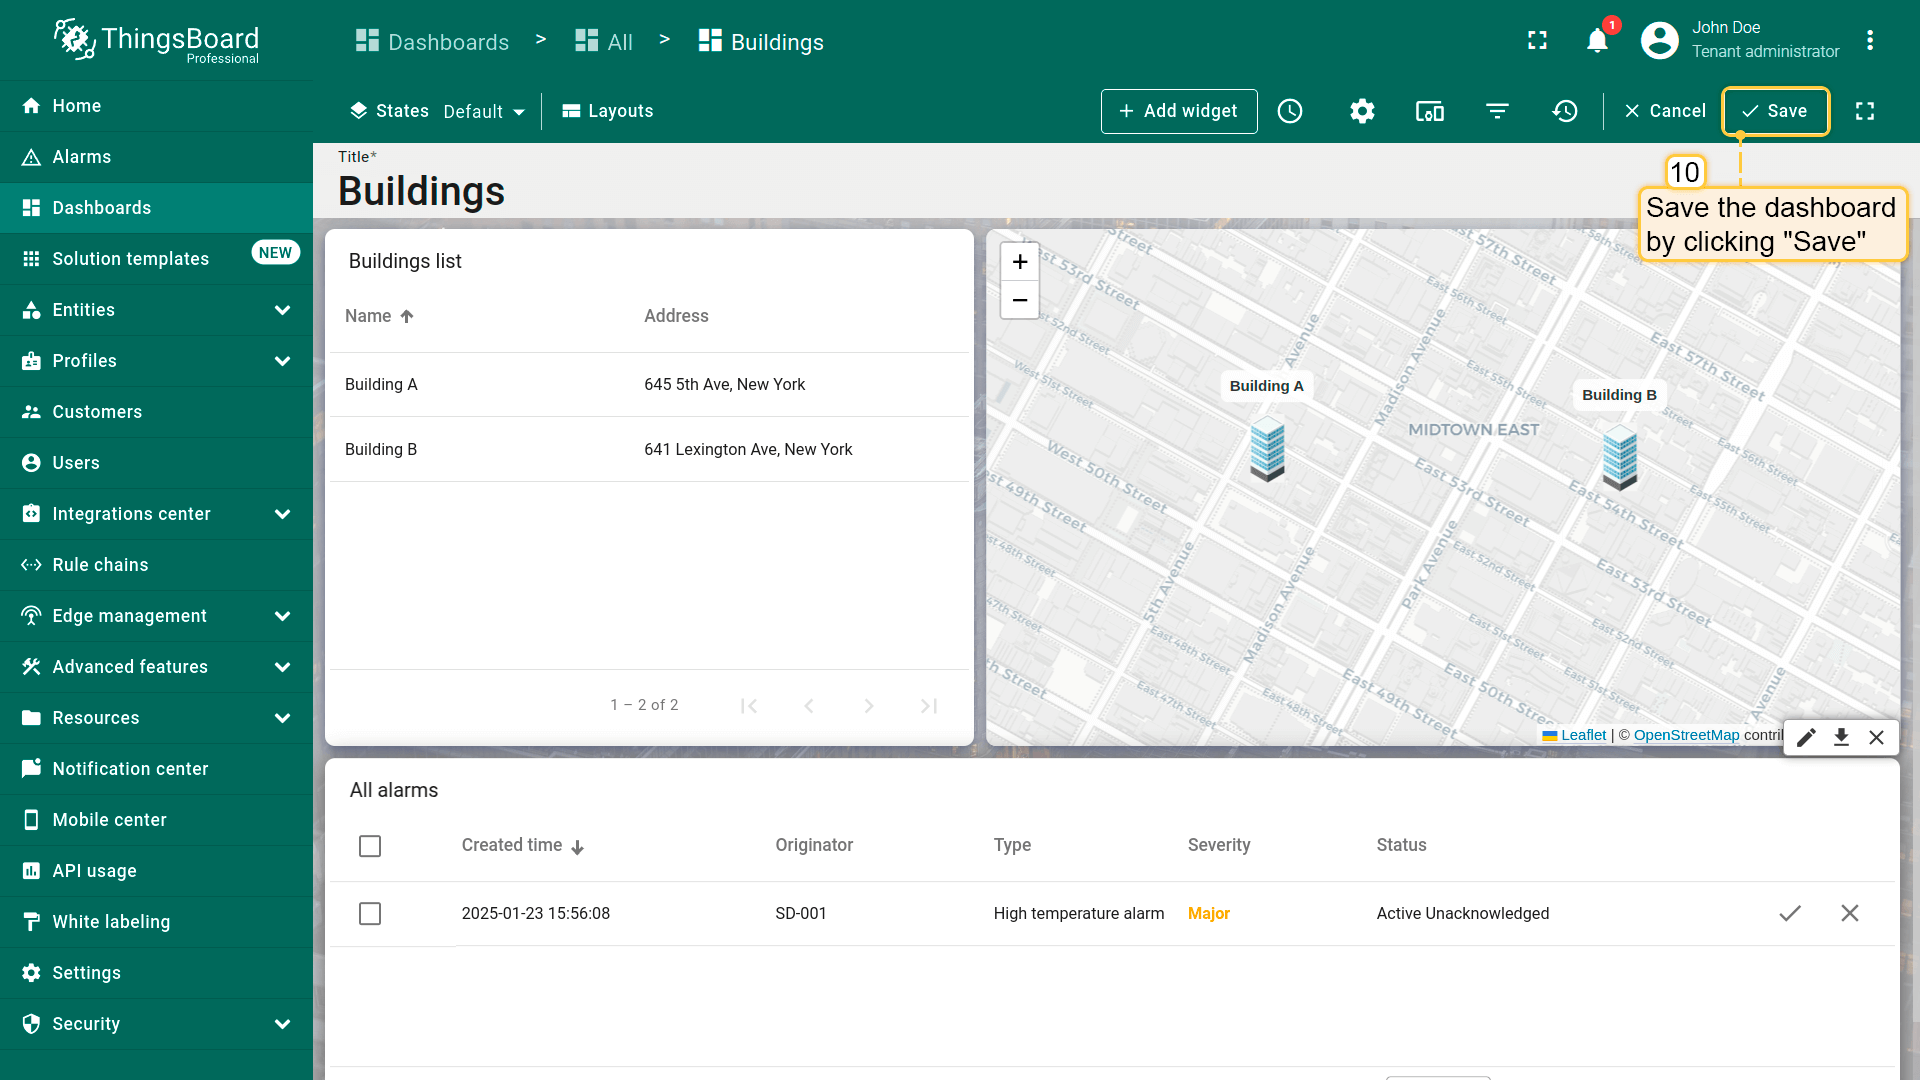Screen dimensions: 1920x1080
Task: Open dashboard settings gear icon
Action: coord(1362,111)
